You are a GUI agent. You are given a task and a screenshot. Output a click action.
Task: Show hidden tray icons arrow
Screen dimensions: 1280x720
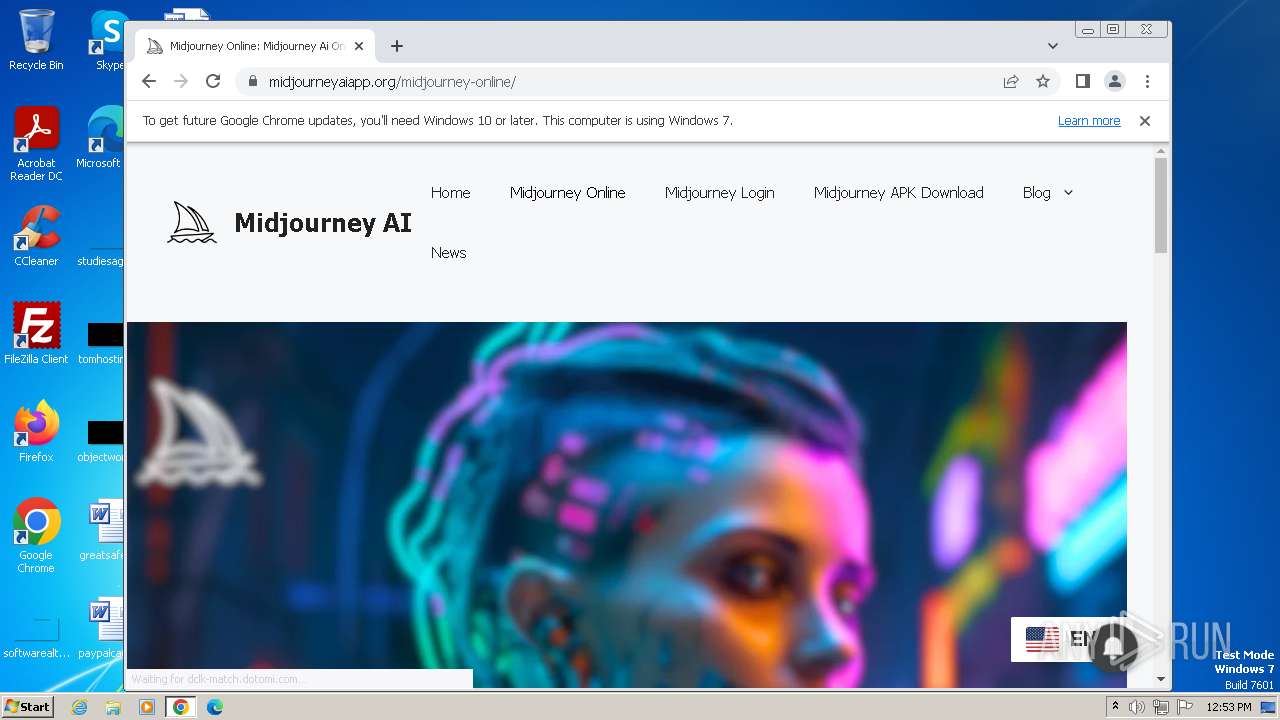(1115, 707)
